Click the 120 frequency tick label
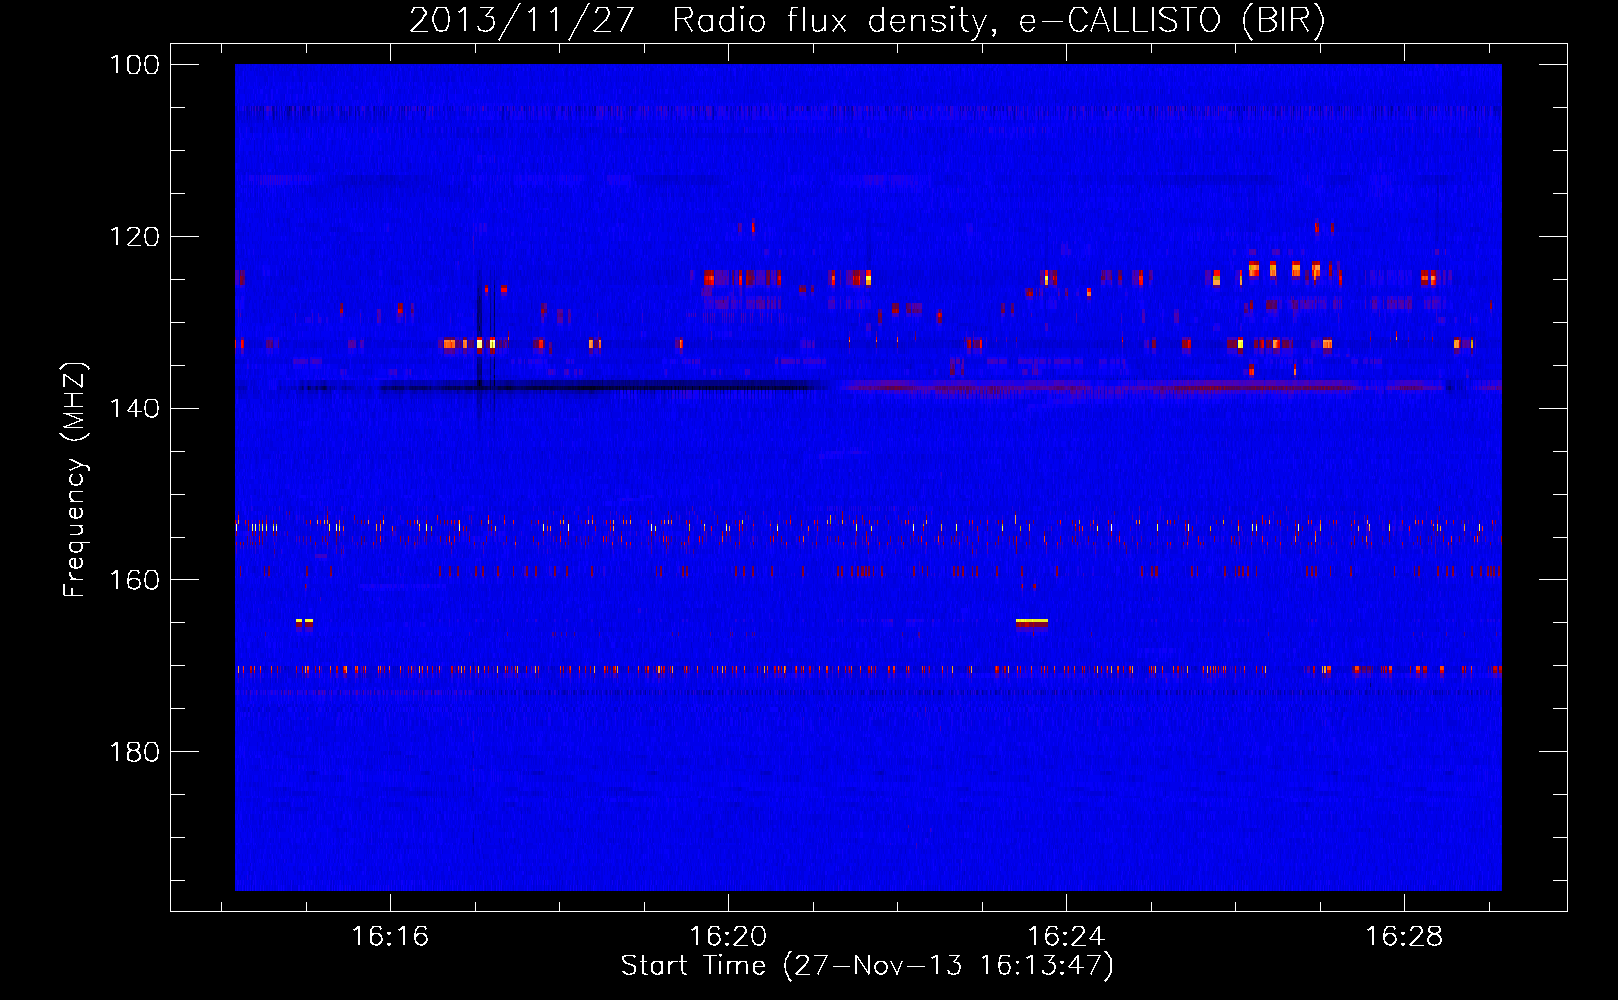 135,237
